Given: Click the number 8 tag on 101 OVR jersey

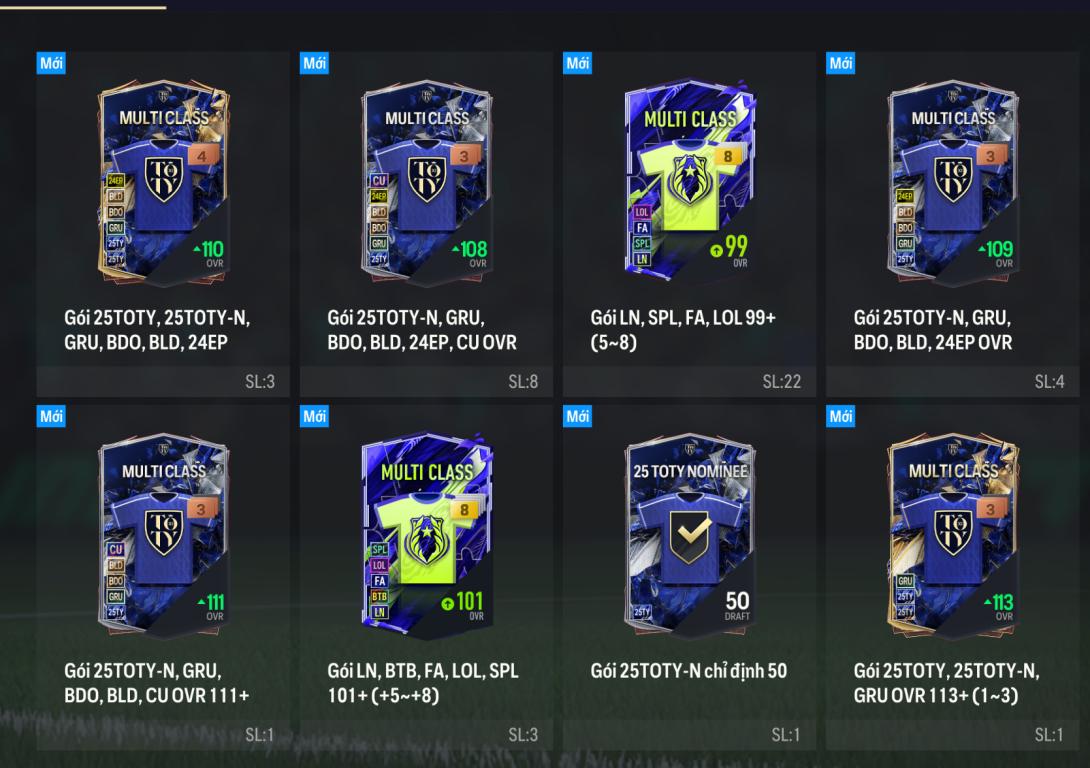Looking at the screenshot, I should pyautogui.click(x=464, y=509).
